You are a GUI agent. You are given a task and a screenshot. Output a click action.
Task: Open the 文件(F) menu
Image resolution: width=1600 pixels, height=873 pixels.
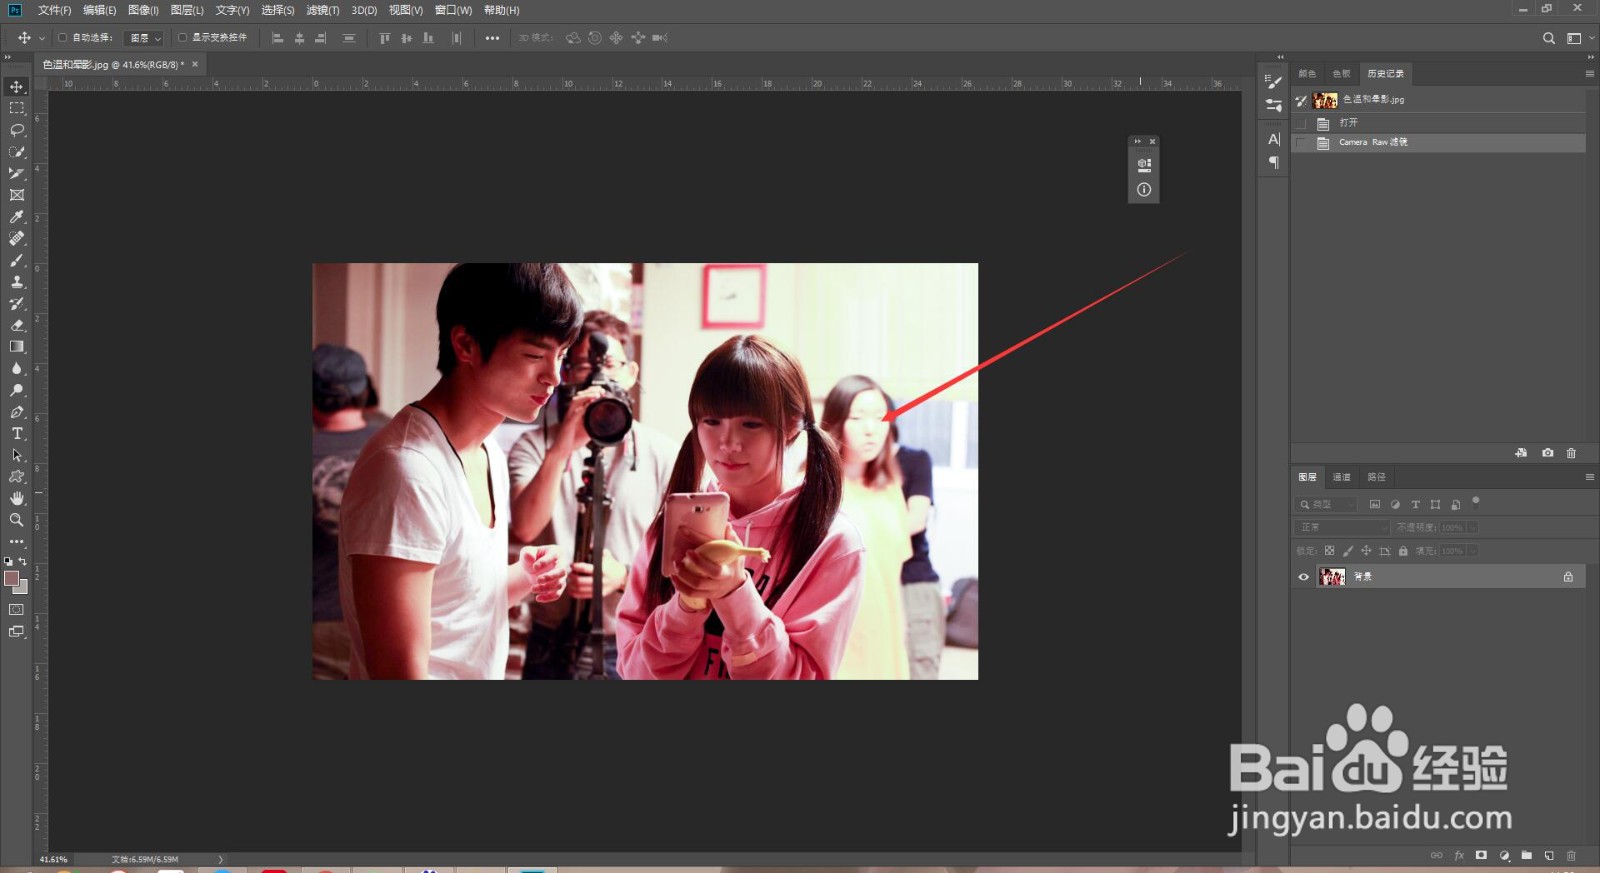[54, 10]
